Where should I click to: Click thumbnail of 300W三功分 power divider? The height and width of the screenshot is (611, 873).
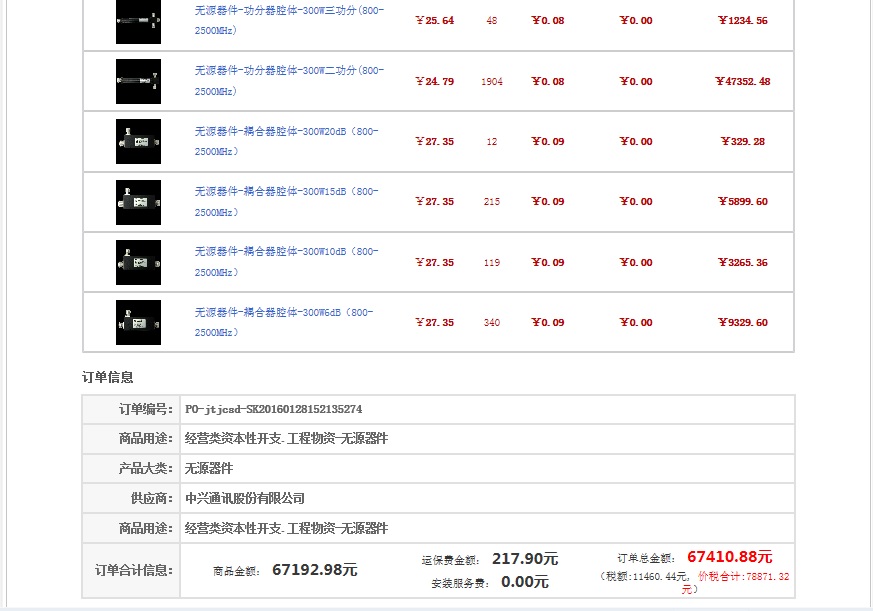138,21
